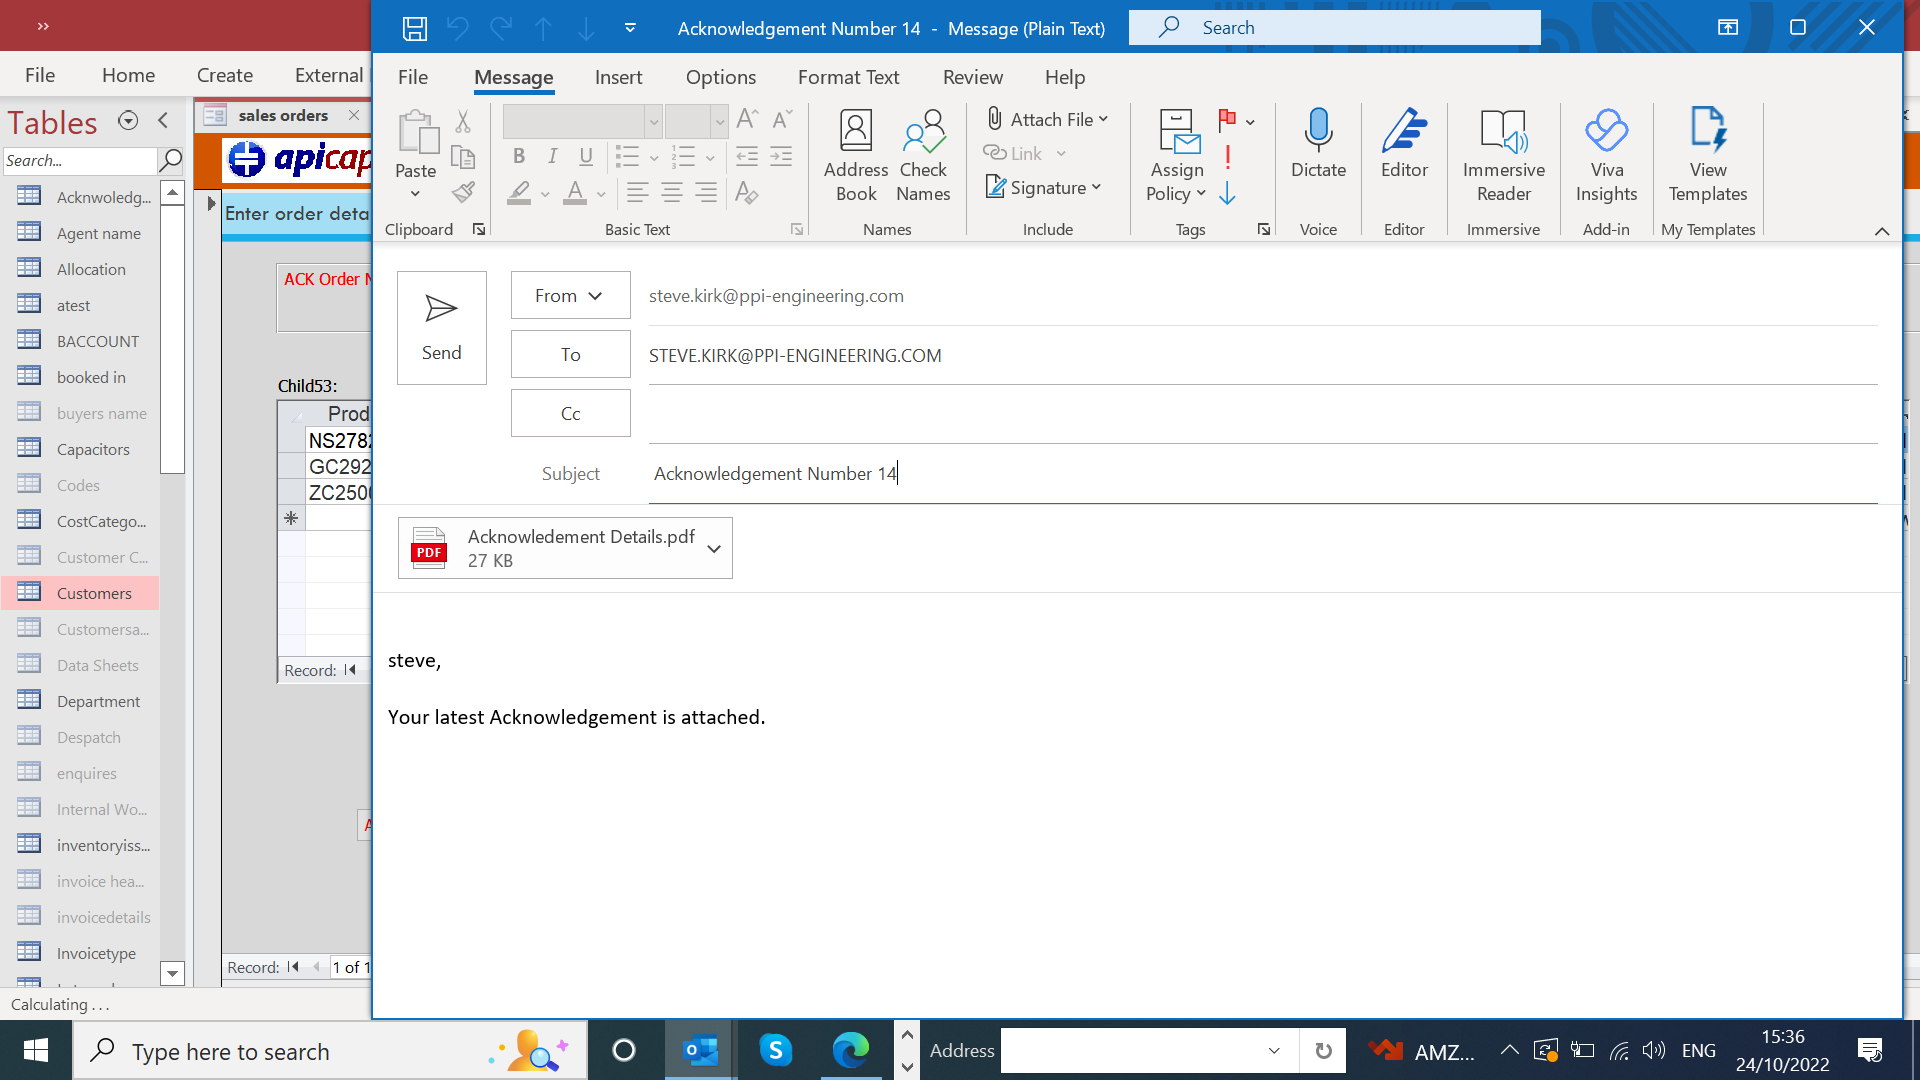Open Viva Insights add-in
Viewport: 1920px width, 1080px height.
pos(1606,155)
